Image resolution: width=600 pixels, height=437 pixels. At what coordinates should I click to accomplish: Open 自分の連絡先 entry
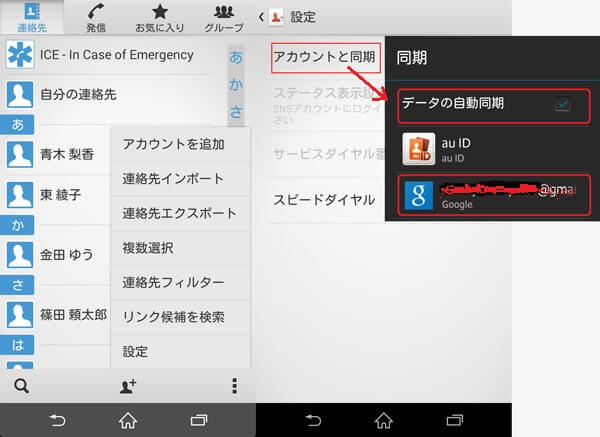(78, 95)
